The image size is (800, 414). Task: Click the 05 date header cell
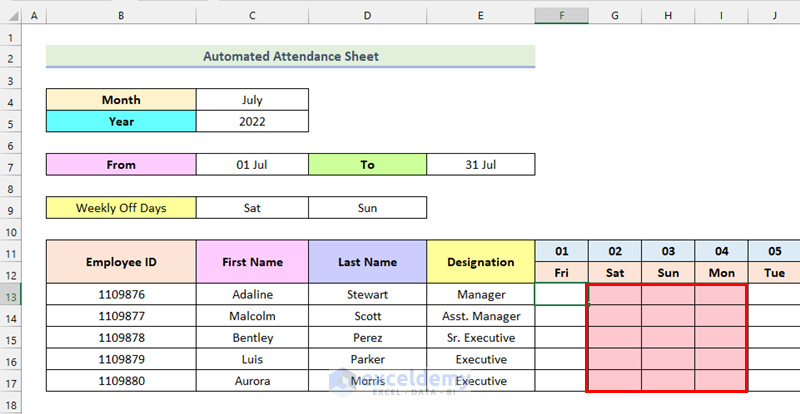click(x=774, y=251)
